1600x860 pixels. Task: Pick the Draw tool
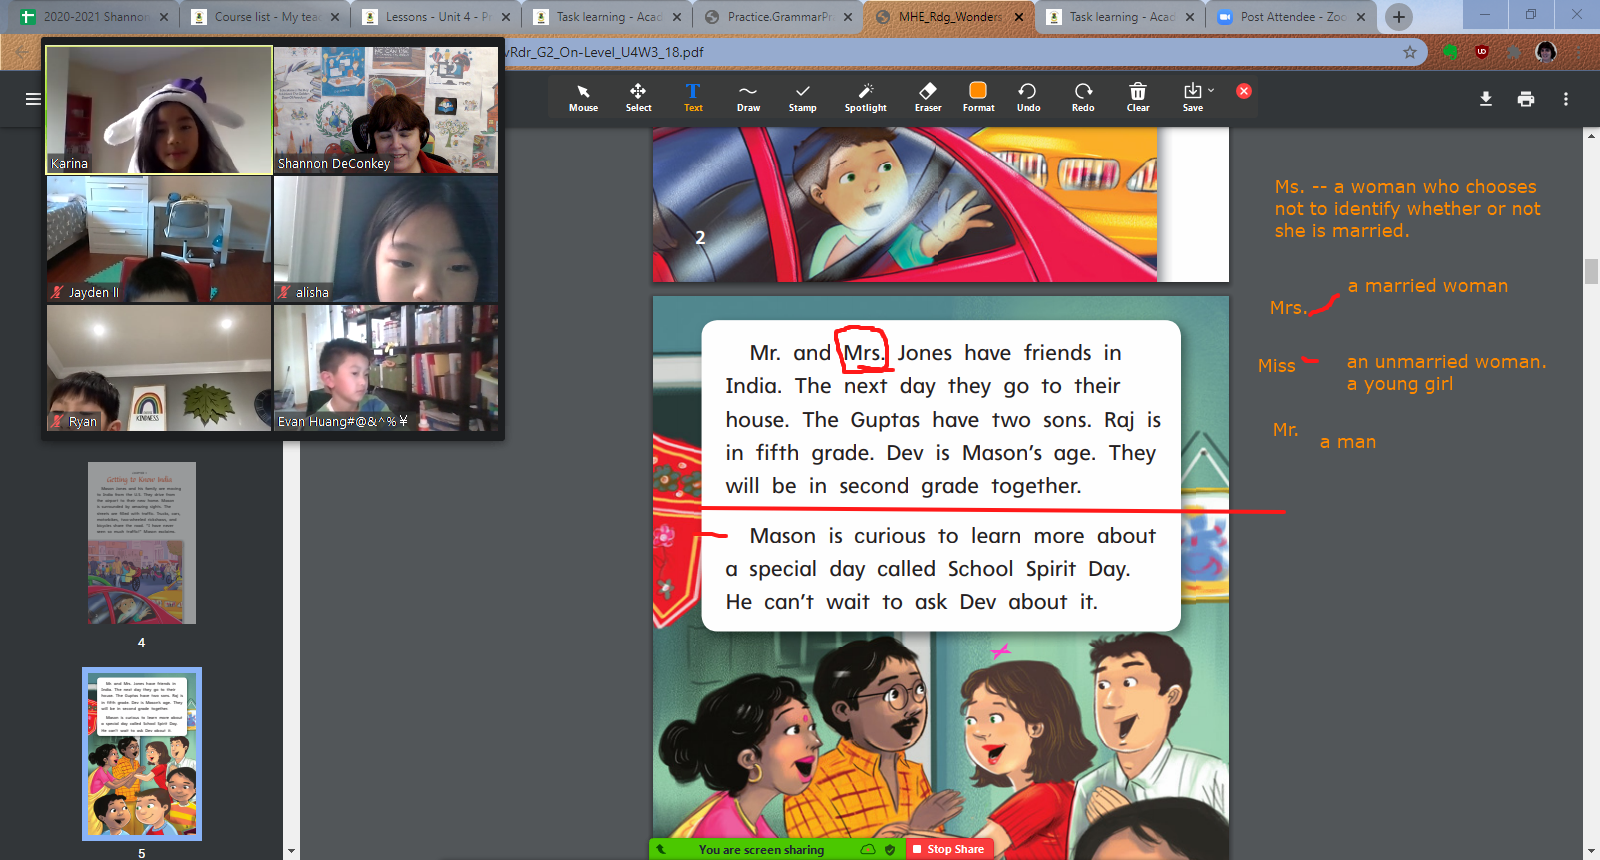click(748, 97)
